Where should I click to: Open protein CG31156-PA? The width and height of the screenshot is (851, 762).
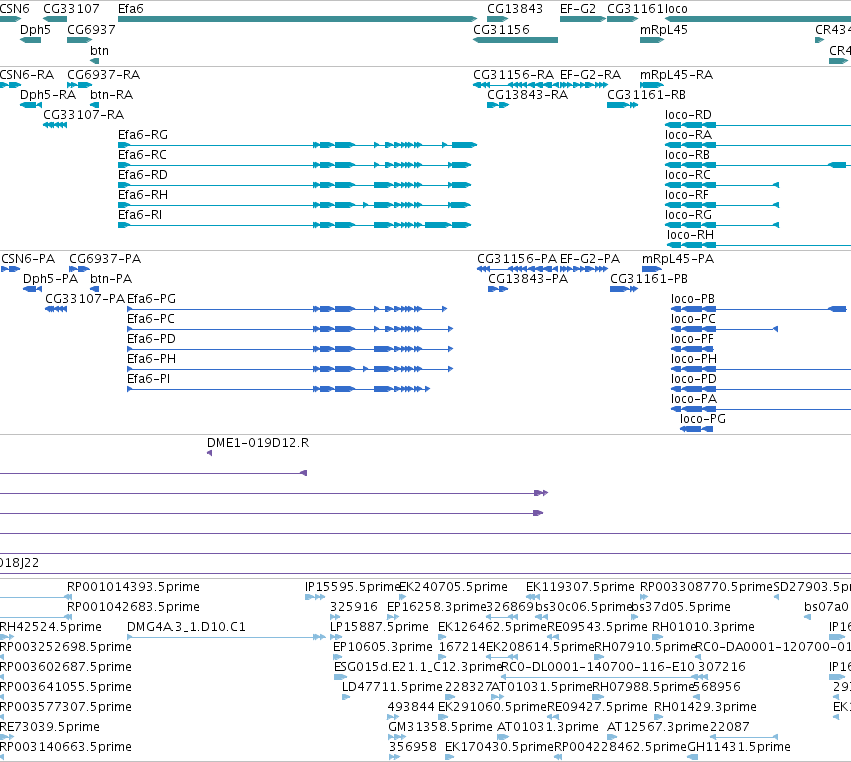click(517, 259)
